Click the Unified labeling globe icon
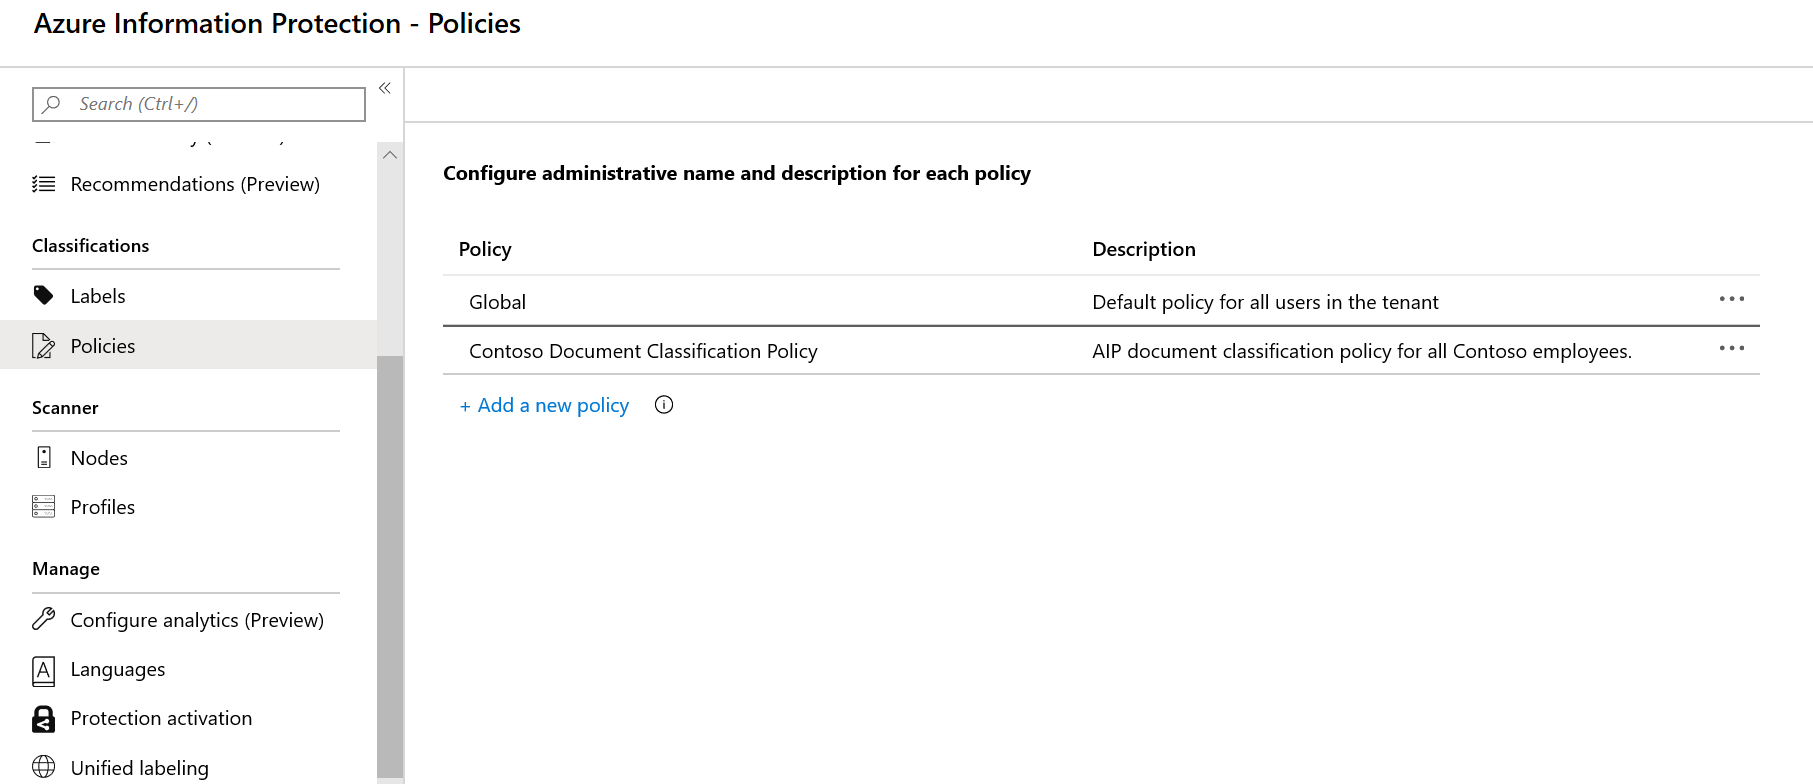 pyautogui.click(x=43, y=767)
